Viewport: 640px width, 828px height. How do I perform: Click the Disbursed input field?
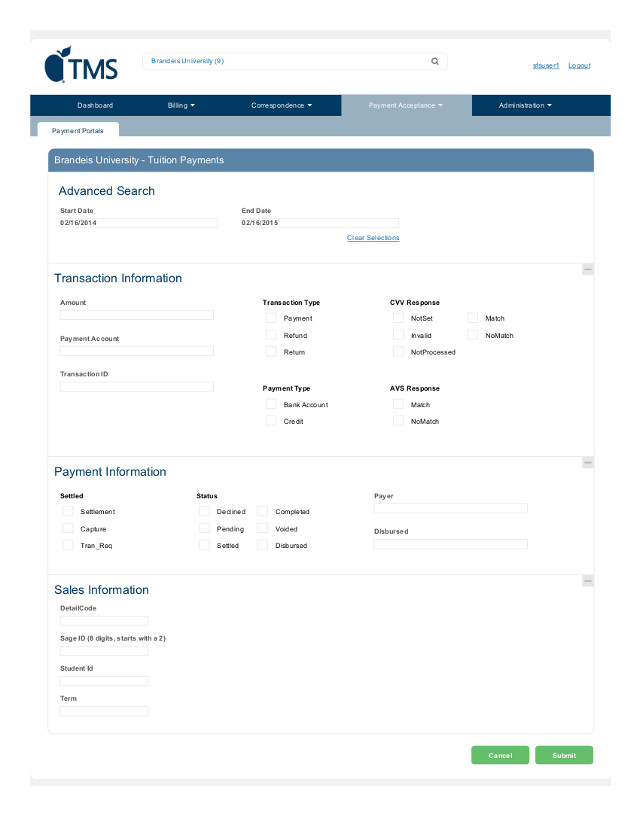click(450, 544)
